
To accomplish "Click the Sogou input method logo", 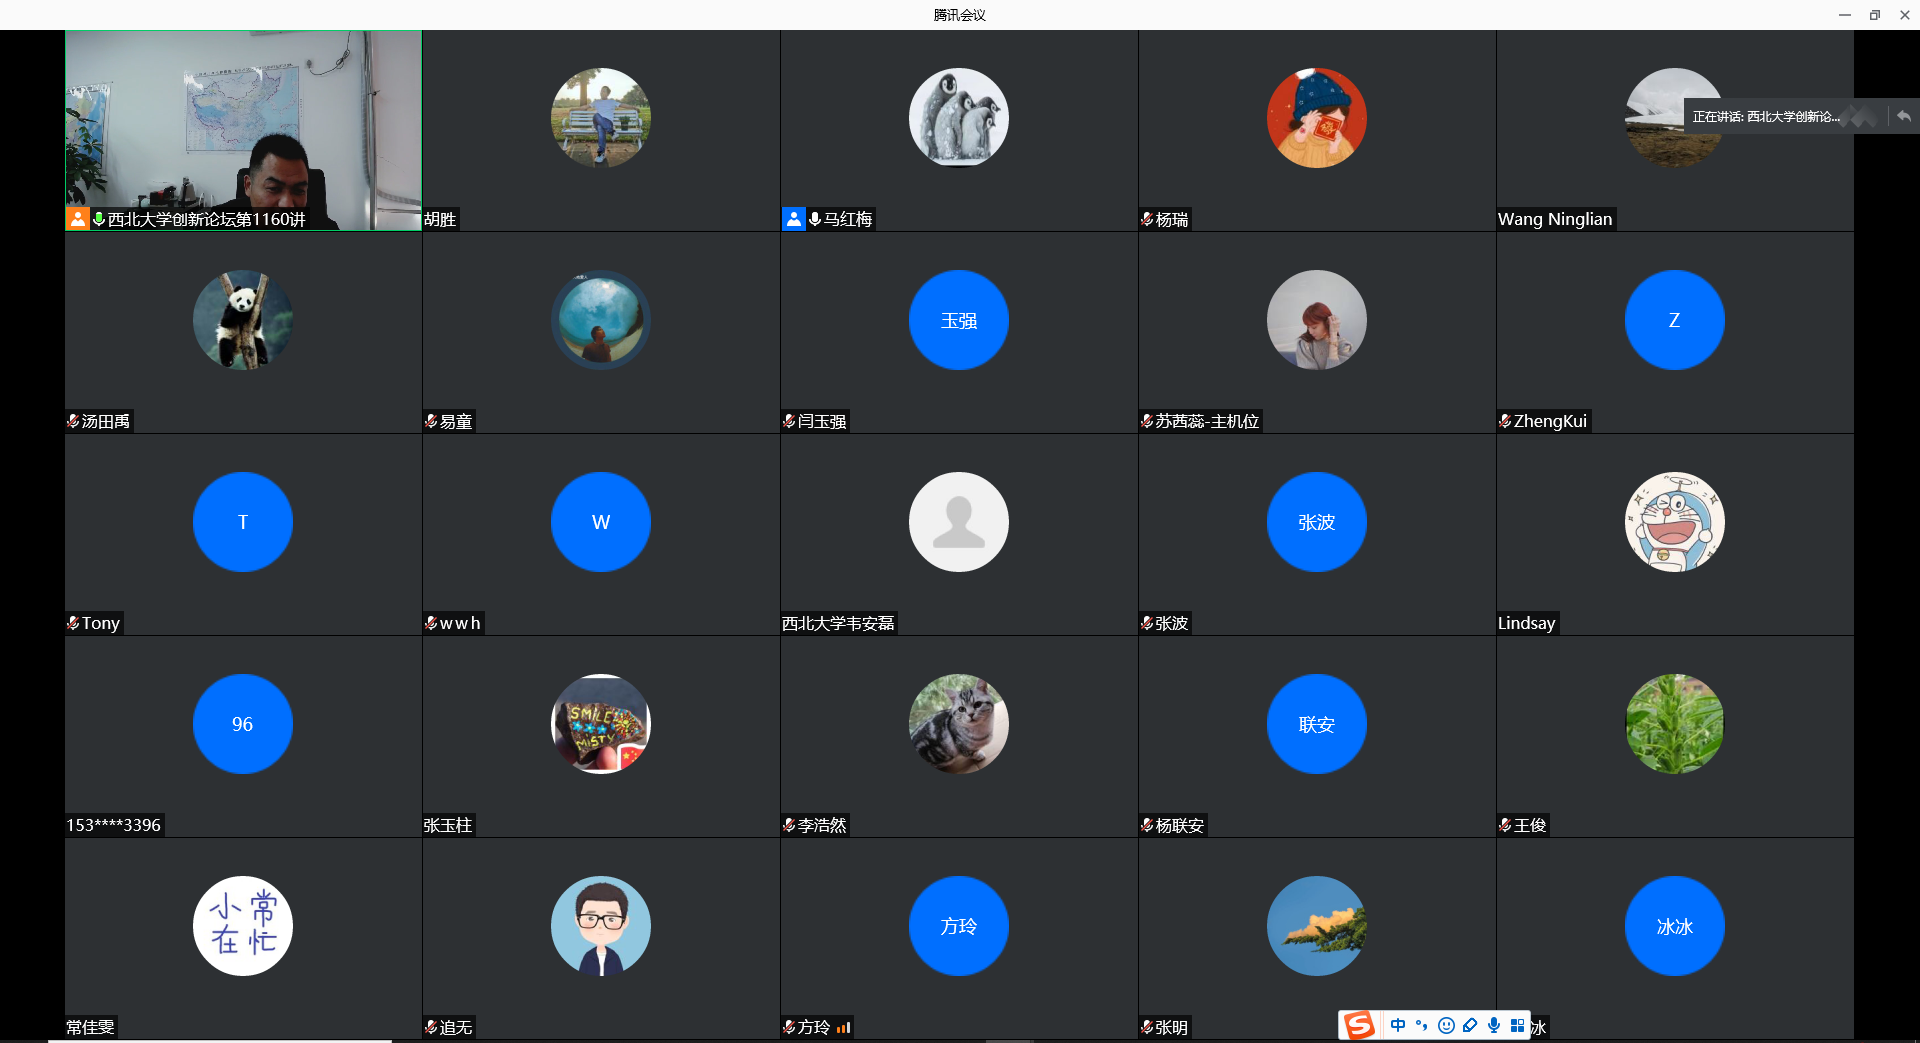I will click(x=1359, y=1025).
